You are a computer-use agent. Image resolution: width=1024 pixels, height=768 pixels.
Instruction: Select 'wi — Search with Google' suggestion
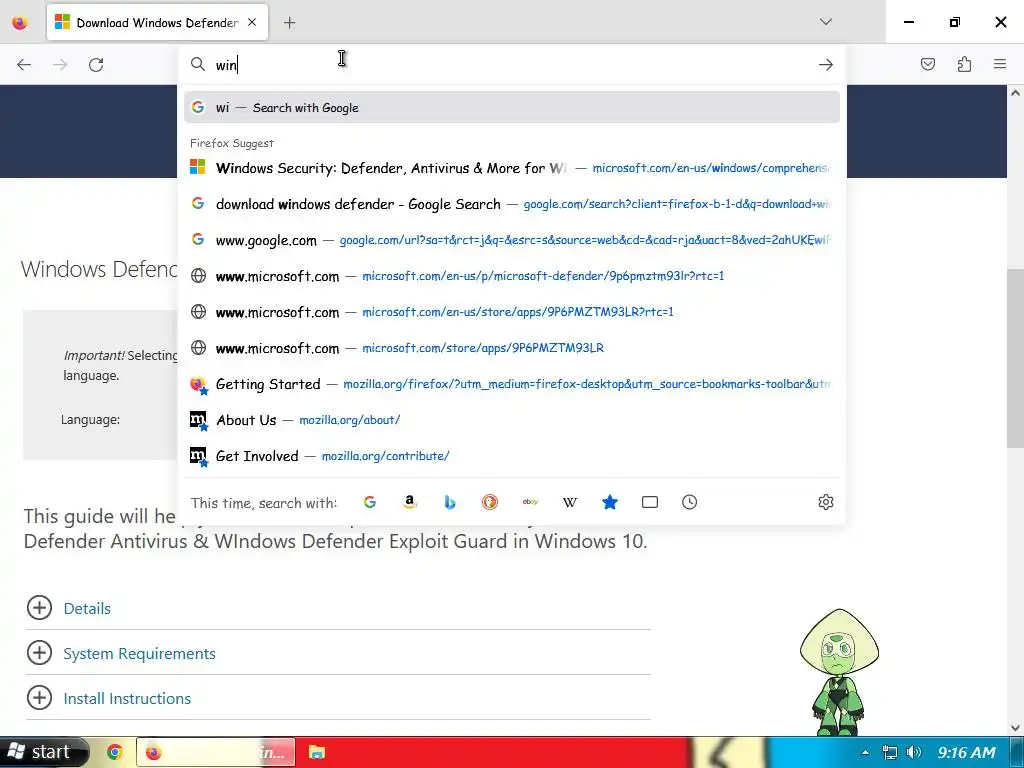point(512,108)
